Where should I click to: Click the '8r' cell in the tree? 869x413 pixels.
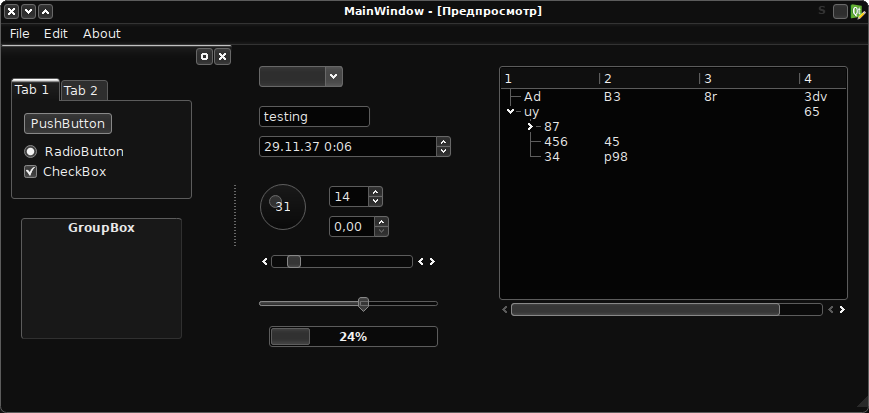tap(710, 97)
